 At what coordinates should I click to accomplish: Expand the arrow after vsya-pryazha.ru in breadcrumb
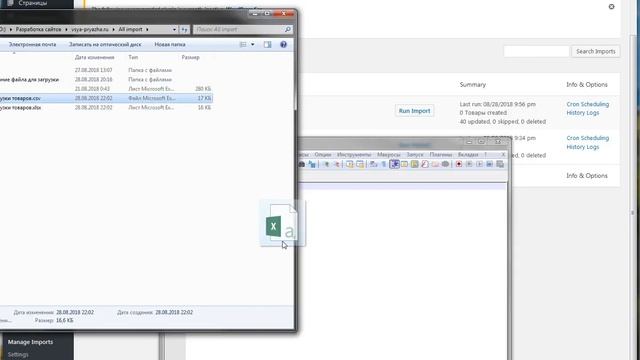(113, 29)
